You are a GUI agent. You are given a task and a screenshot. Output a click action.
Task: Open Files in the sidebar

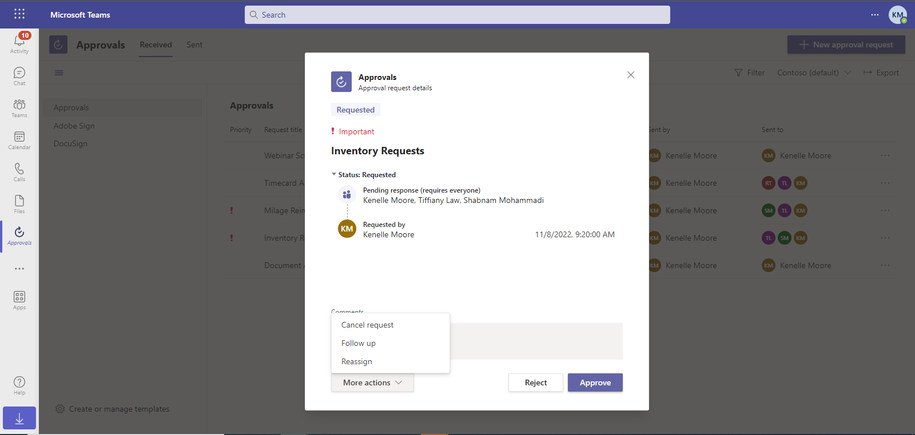point(19,204)
